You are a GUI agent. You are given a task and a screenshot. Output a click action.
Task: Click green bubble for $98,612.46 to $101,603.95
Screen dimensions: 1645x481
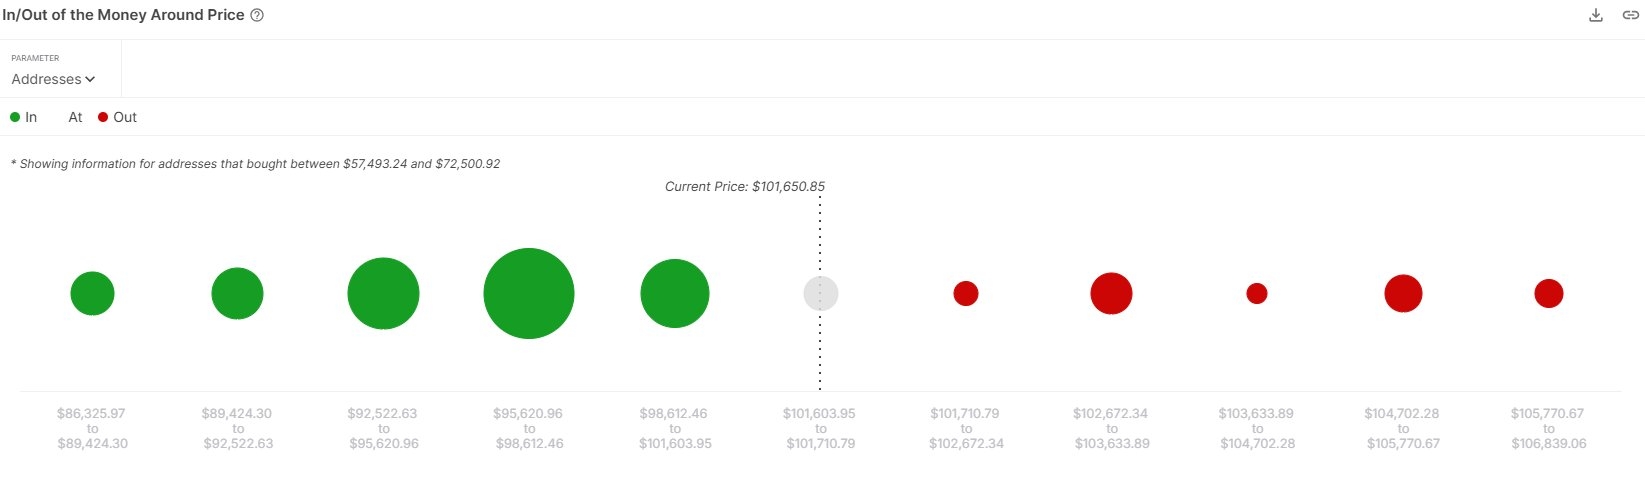coord(675,293)
